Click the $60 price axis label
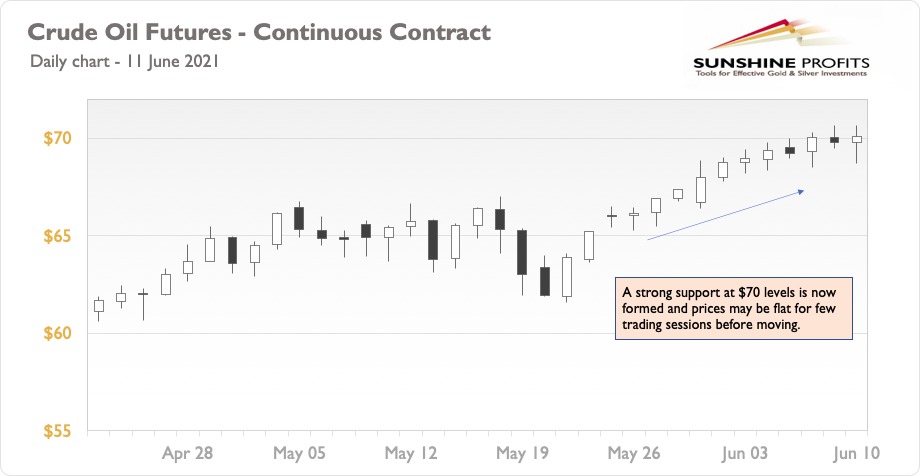 point(57,334)
